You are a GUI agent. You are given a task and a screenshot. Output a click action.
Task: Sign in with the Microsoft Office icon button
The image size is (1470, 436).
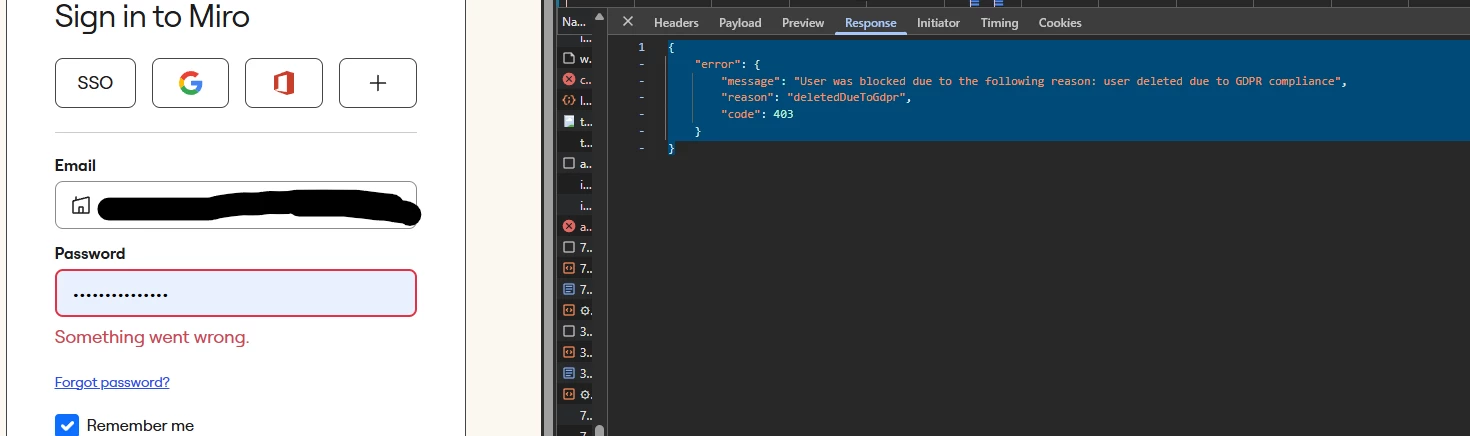coord(284,83)
